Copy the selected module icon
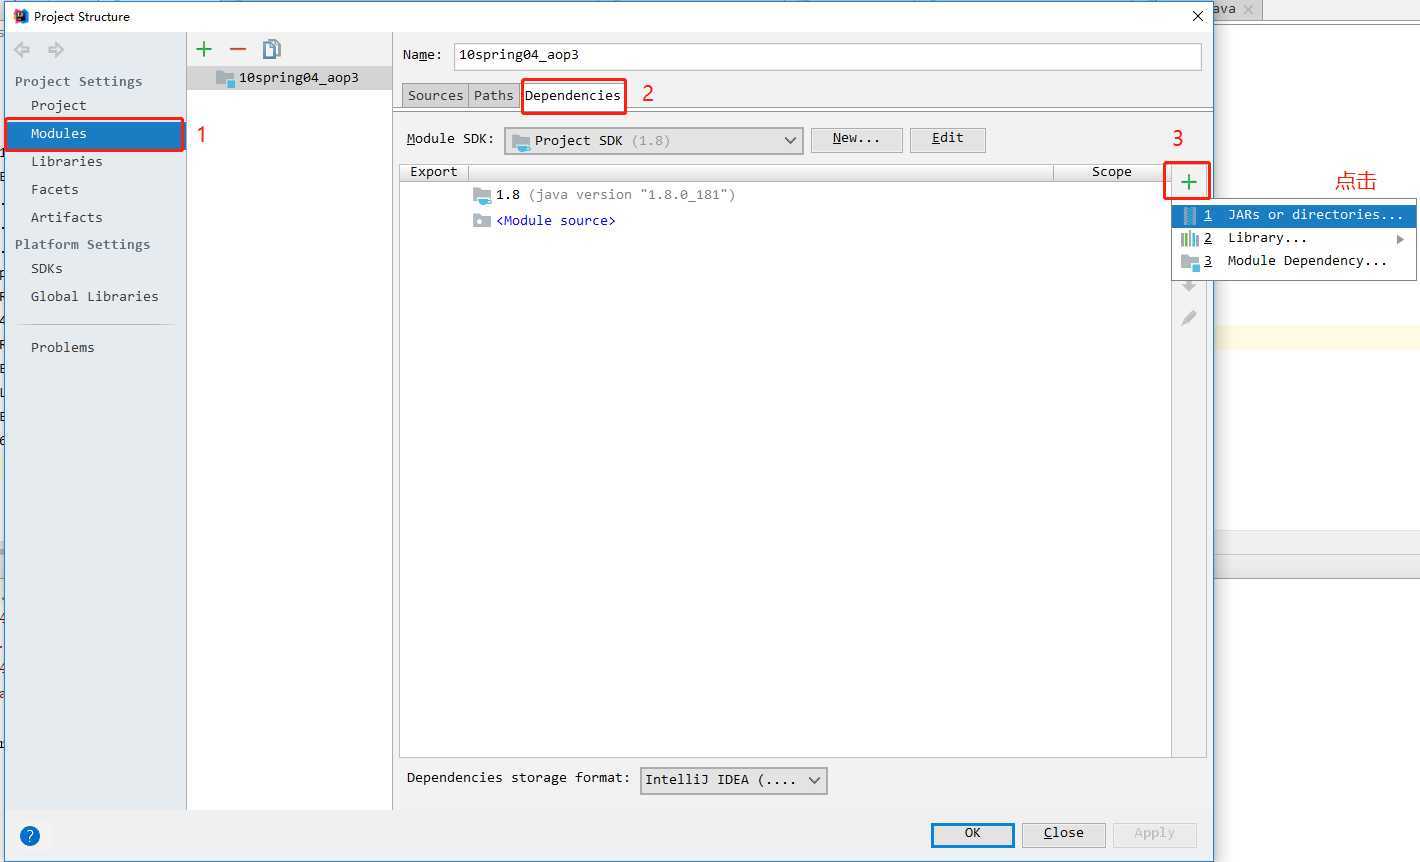The width and height of the screenshot is (1420, 862). pos(272,49)
